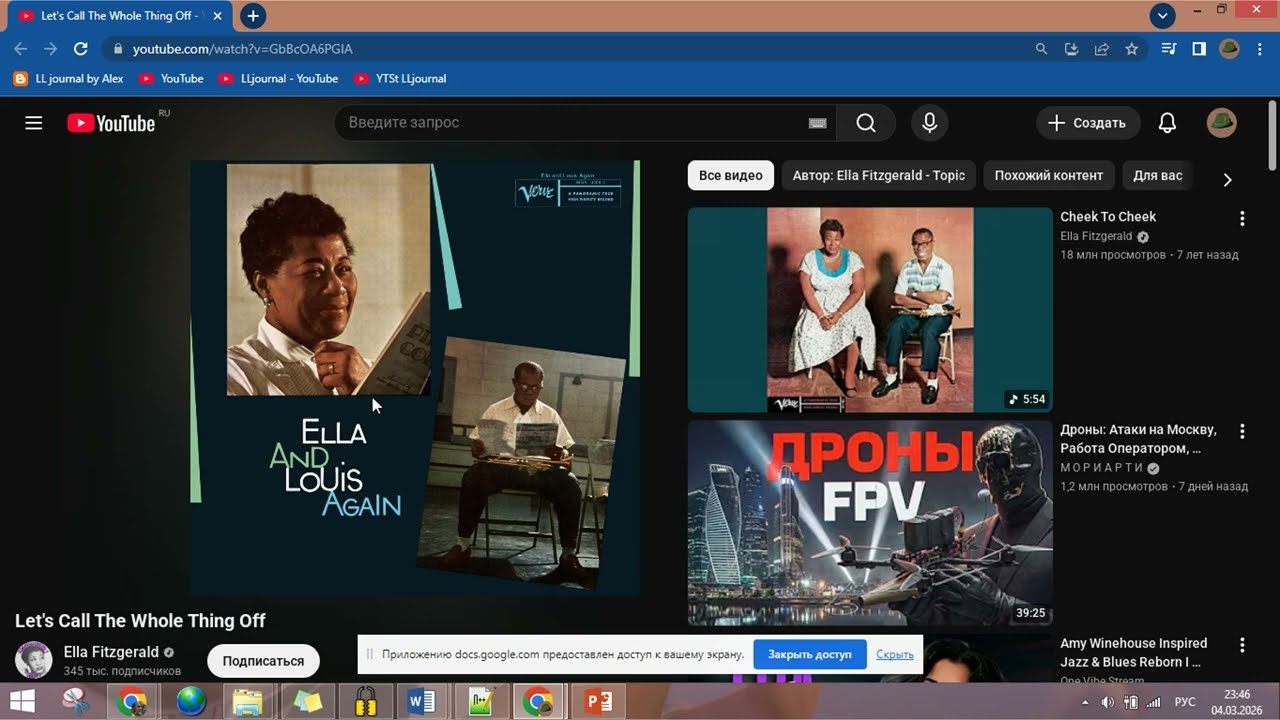
Task: Click Подписаться subscribe button
Action: 263,661
